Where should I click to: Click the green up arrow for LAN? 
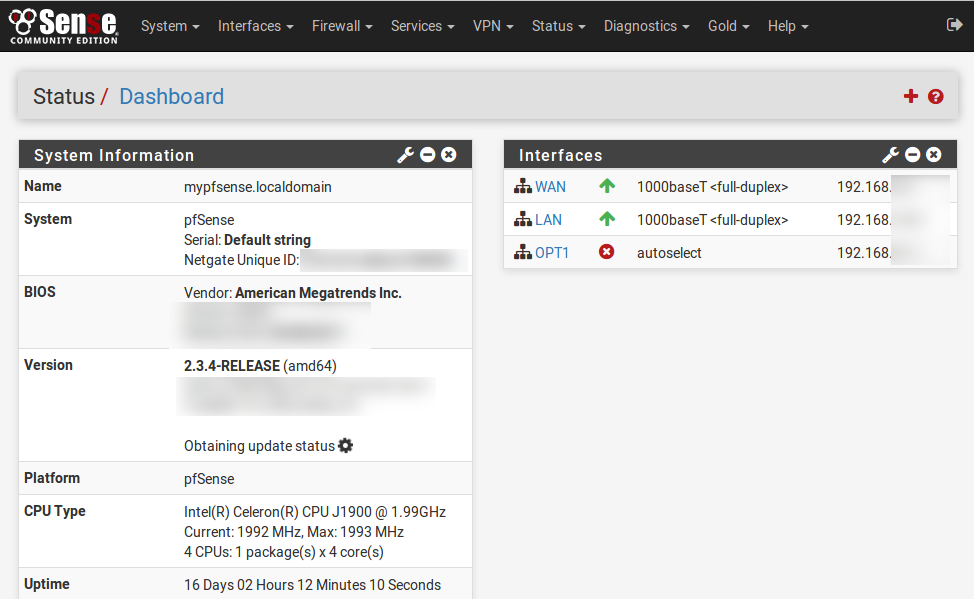tap(607, 219)
